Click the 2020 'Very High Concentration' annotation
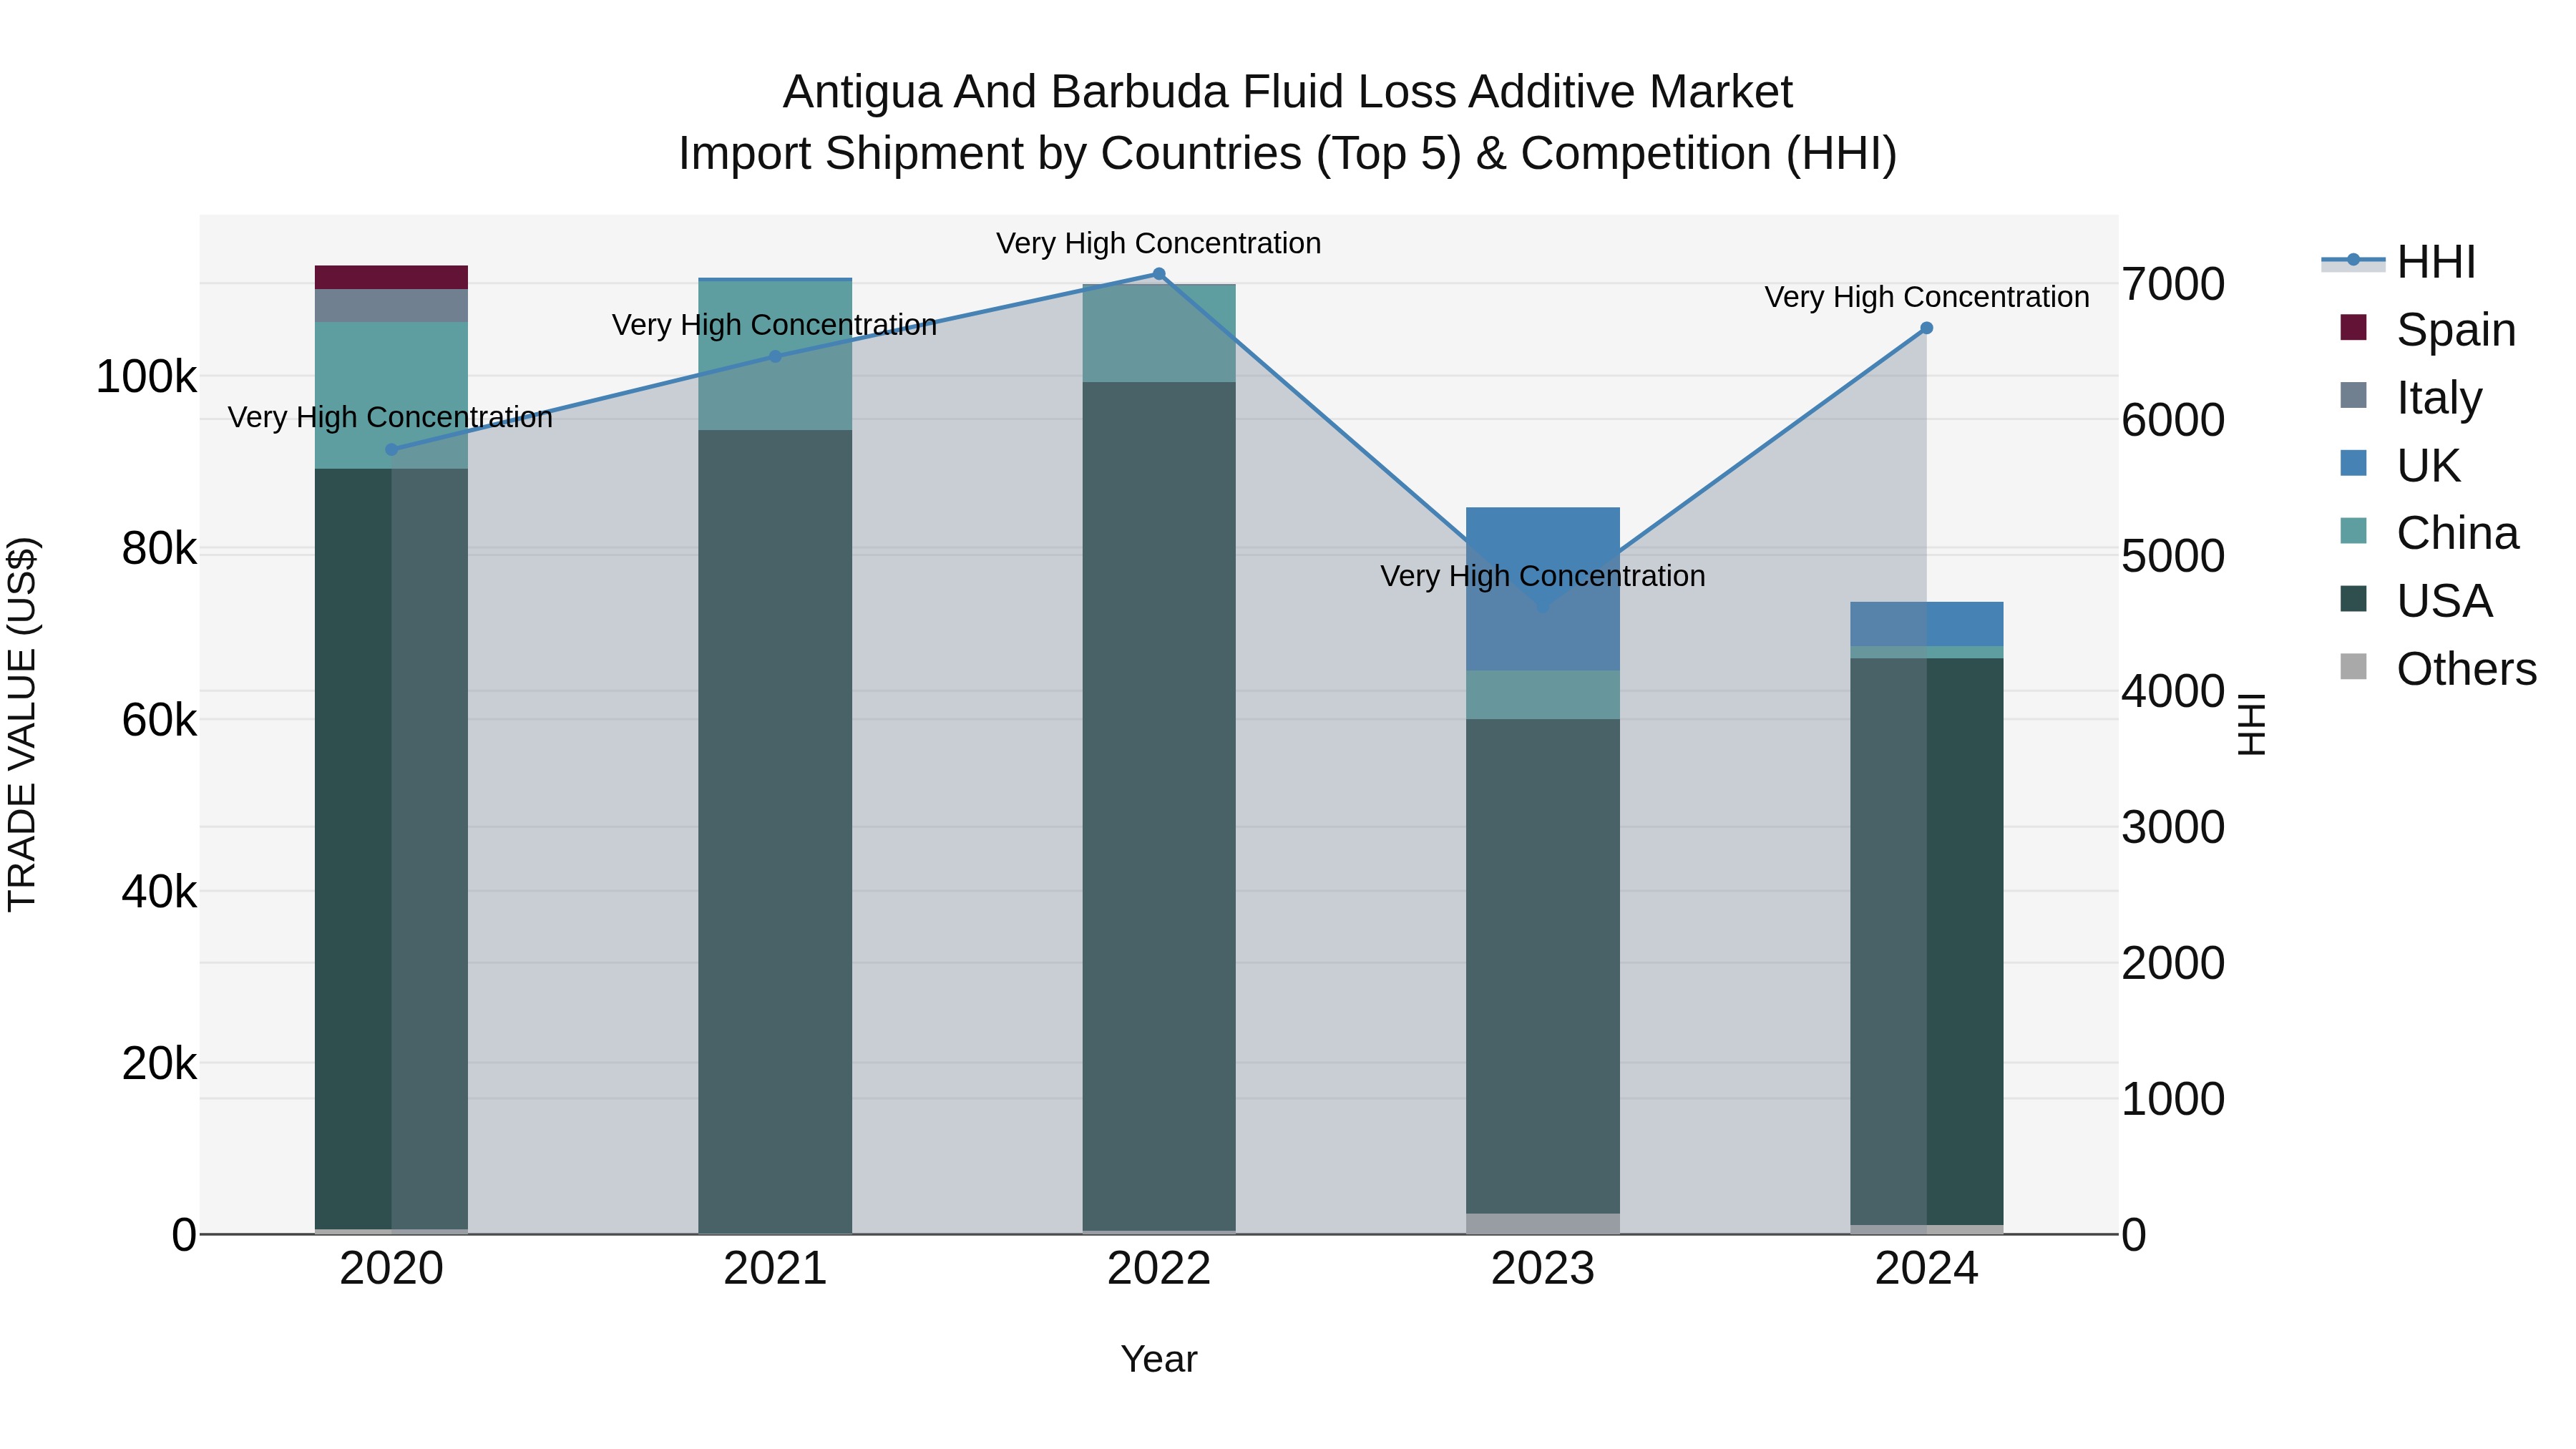 391,417
